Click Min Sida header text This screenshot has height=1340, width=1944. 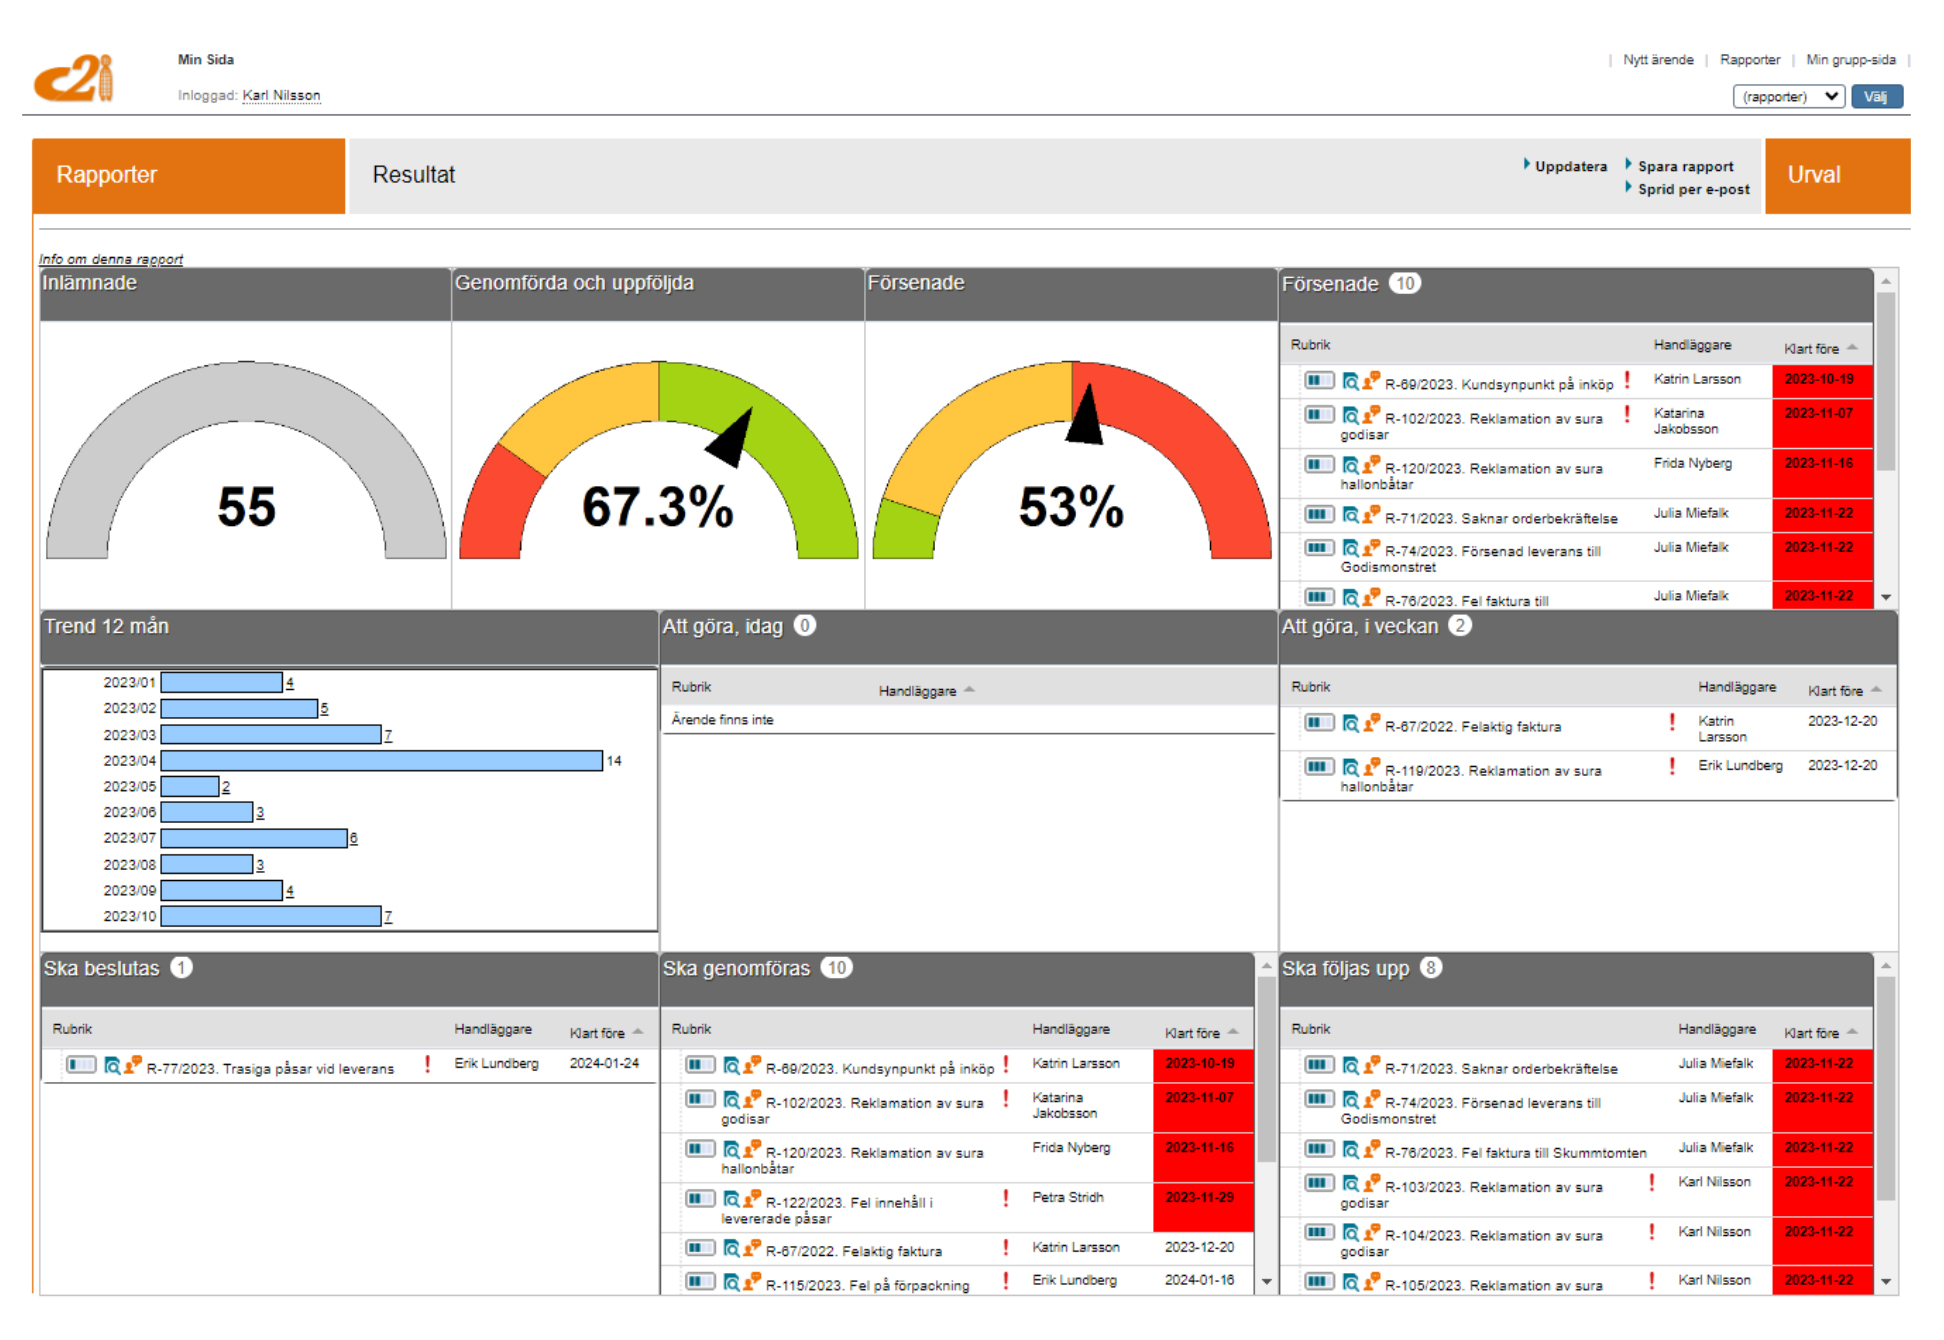click(x=206, y=60)
